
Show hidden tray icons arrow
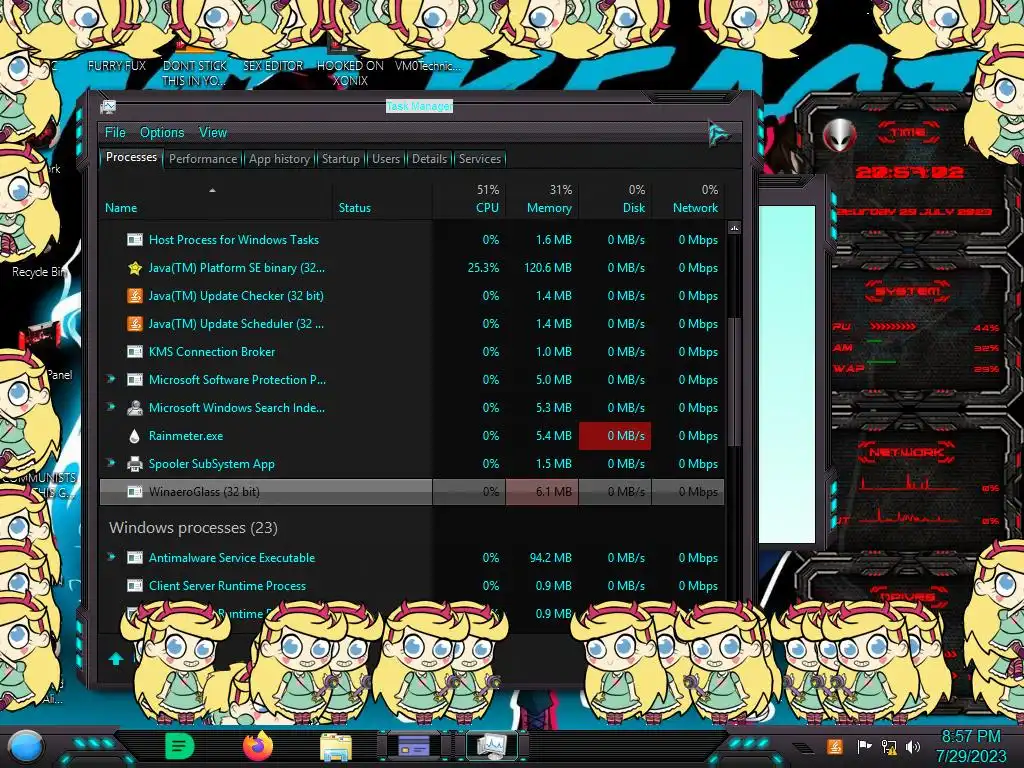point(803,748)
